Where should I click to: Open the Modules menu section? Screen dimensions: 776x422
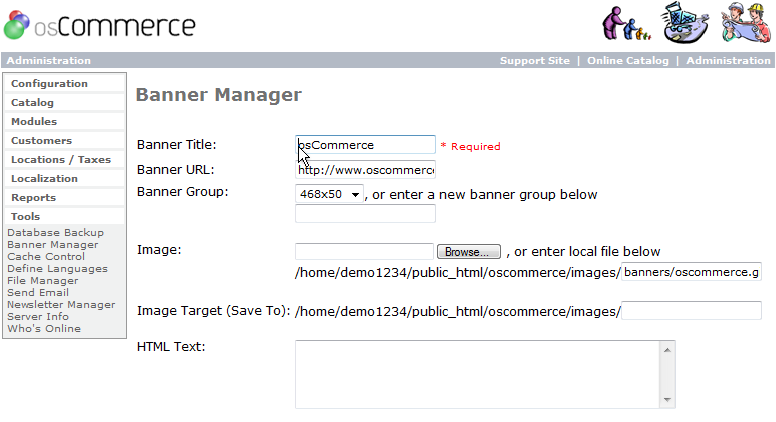click(64, 121)
